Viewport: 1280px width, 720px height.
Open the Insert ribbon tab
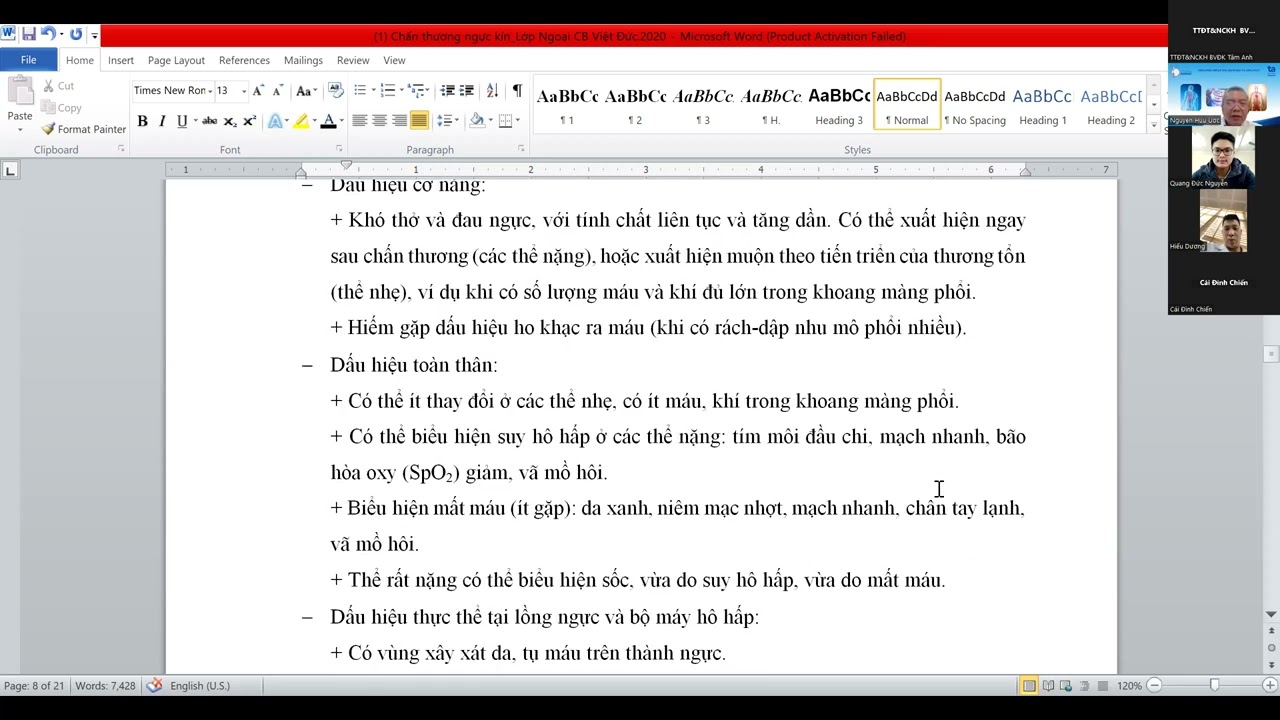coord(121,60)
